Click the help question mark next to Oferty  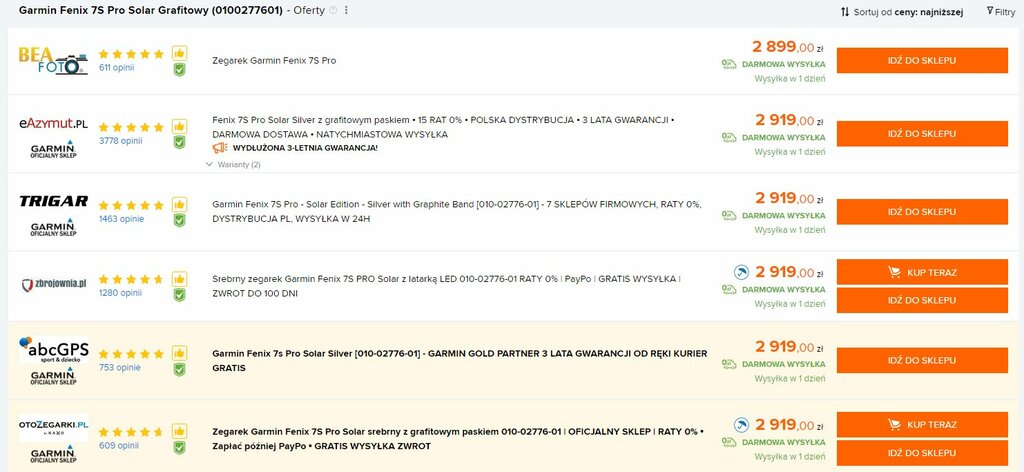(x=333, y=10)
